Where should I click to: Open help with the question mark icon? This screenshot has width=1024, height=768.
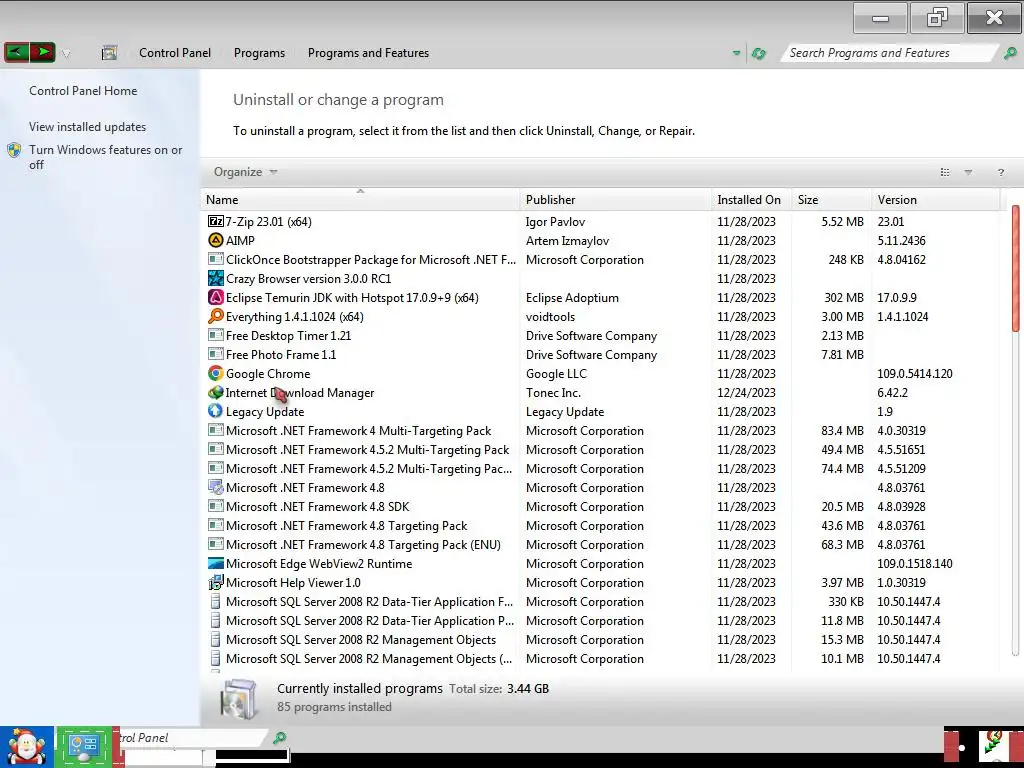click(x=1000, y=172)
